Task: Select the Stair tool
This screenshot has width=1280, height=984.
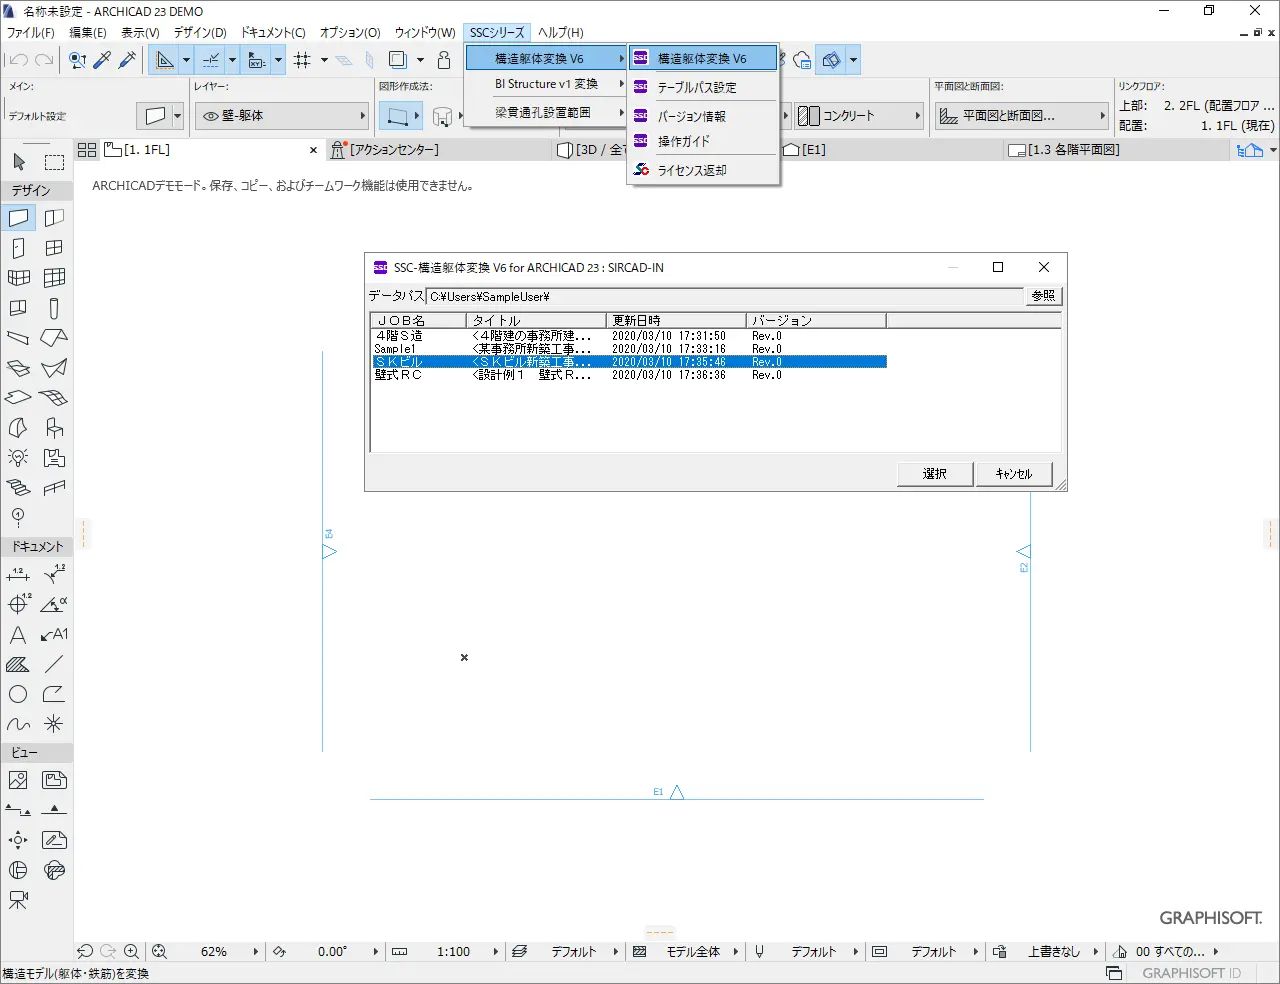Action: 19,488
